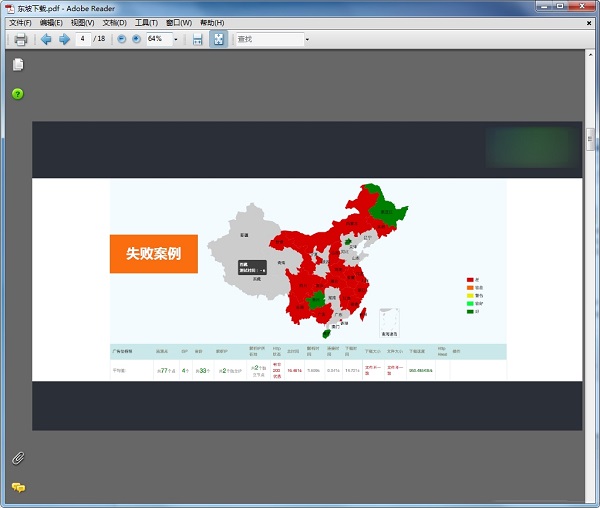Click the dark green legend color swatch
The height and width of the screenshot is (508, 600).
click(x=470, y=312)
